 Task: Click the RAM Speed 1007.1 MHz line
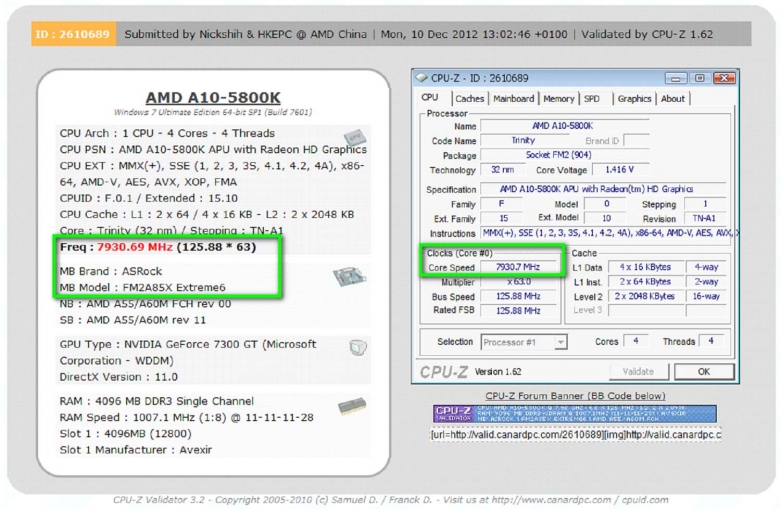point(186,417)
